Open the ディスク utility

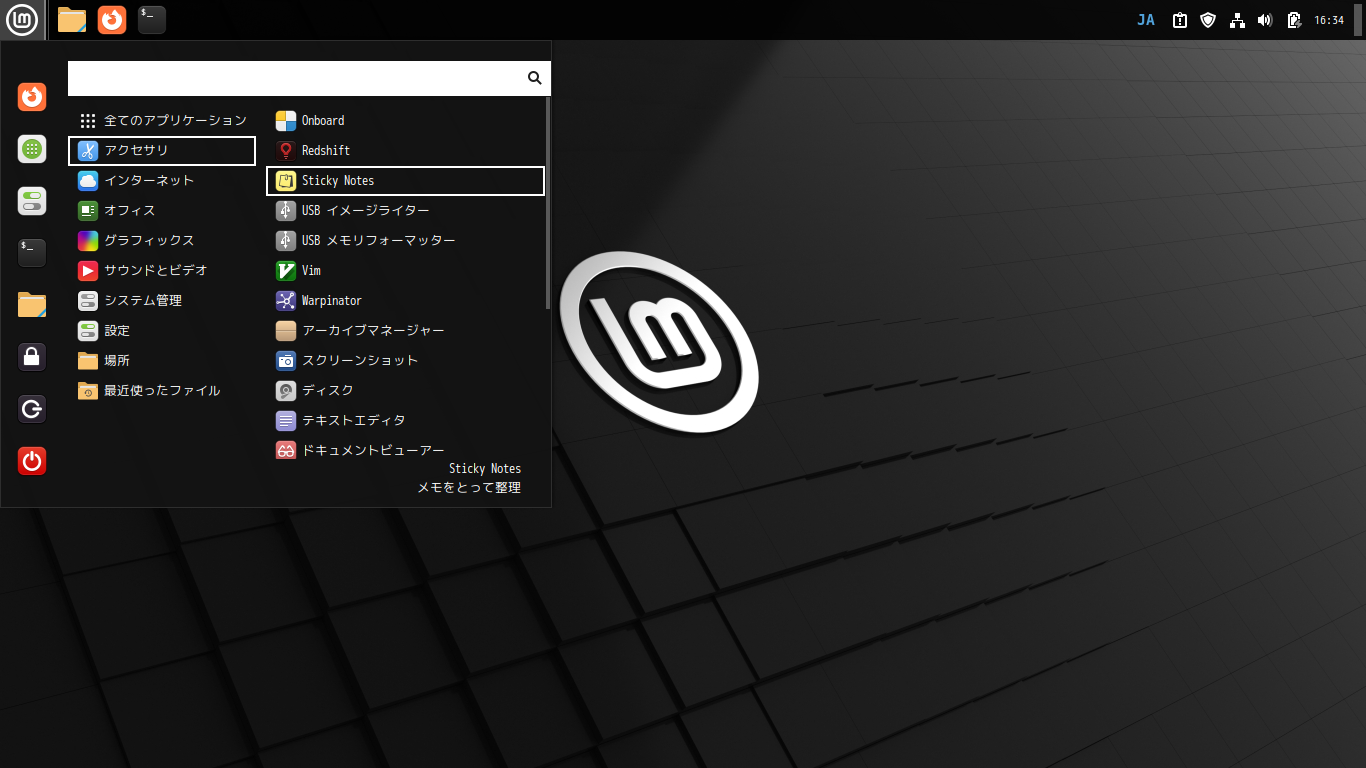click(405, 391)
